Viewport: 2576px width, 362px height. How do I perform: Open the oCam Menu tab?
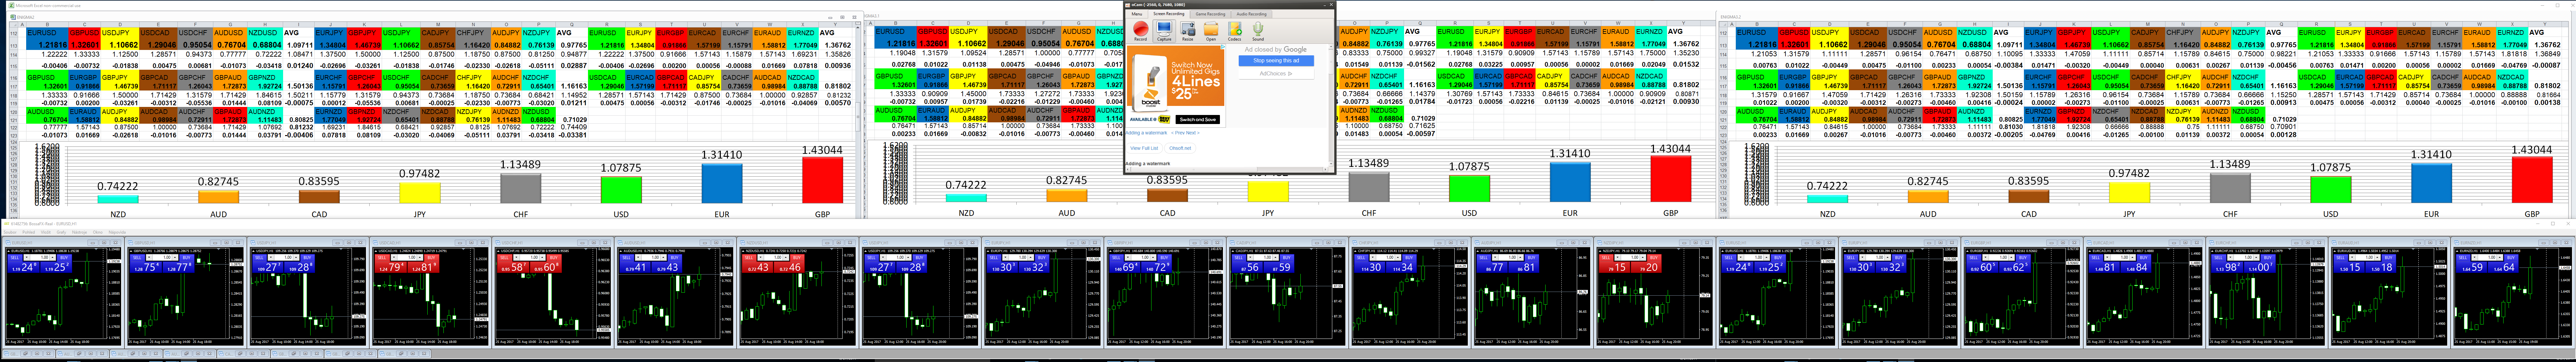[1137, 14]
